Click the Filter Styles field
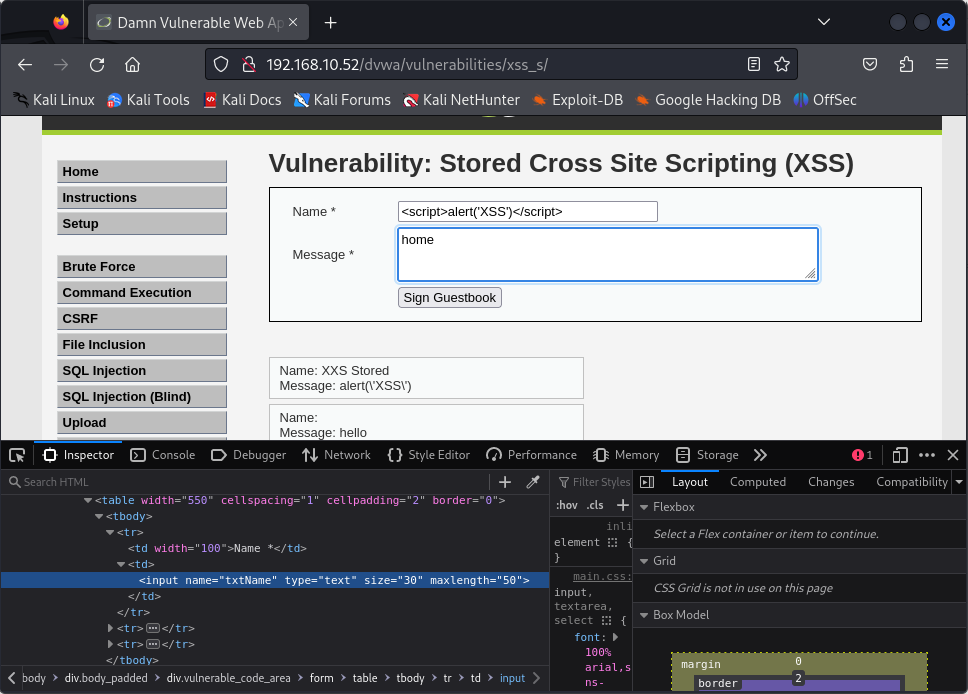 pos(594,482)
